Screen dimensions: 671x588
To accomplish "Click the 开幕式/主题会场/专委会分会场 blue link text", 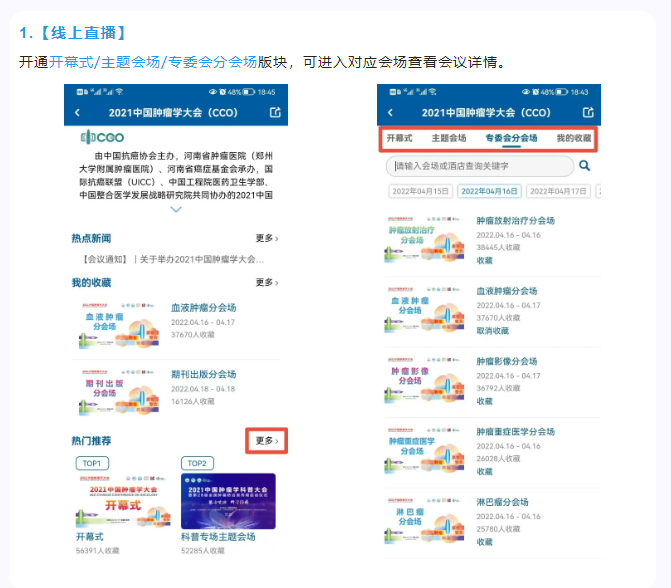I will point(153,62).
